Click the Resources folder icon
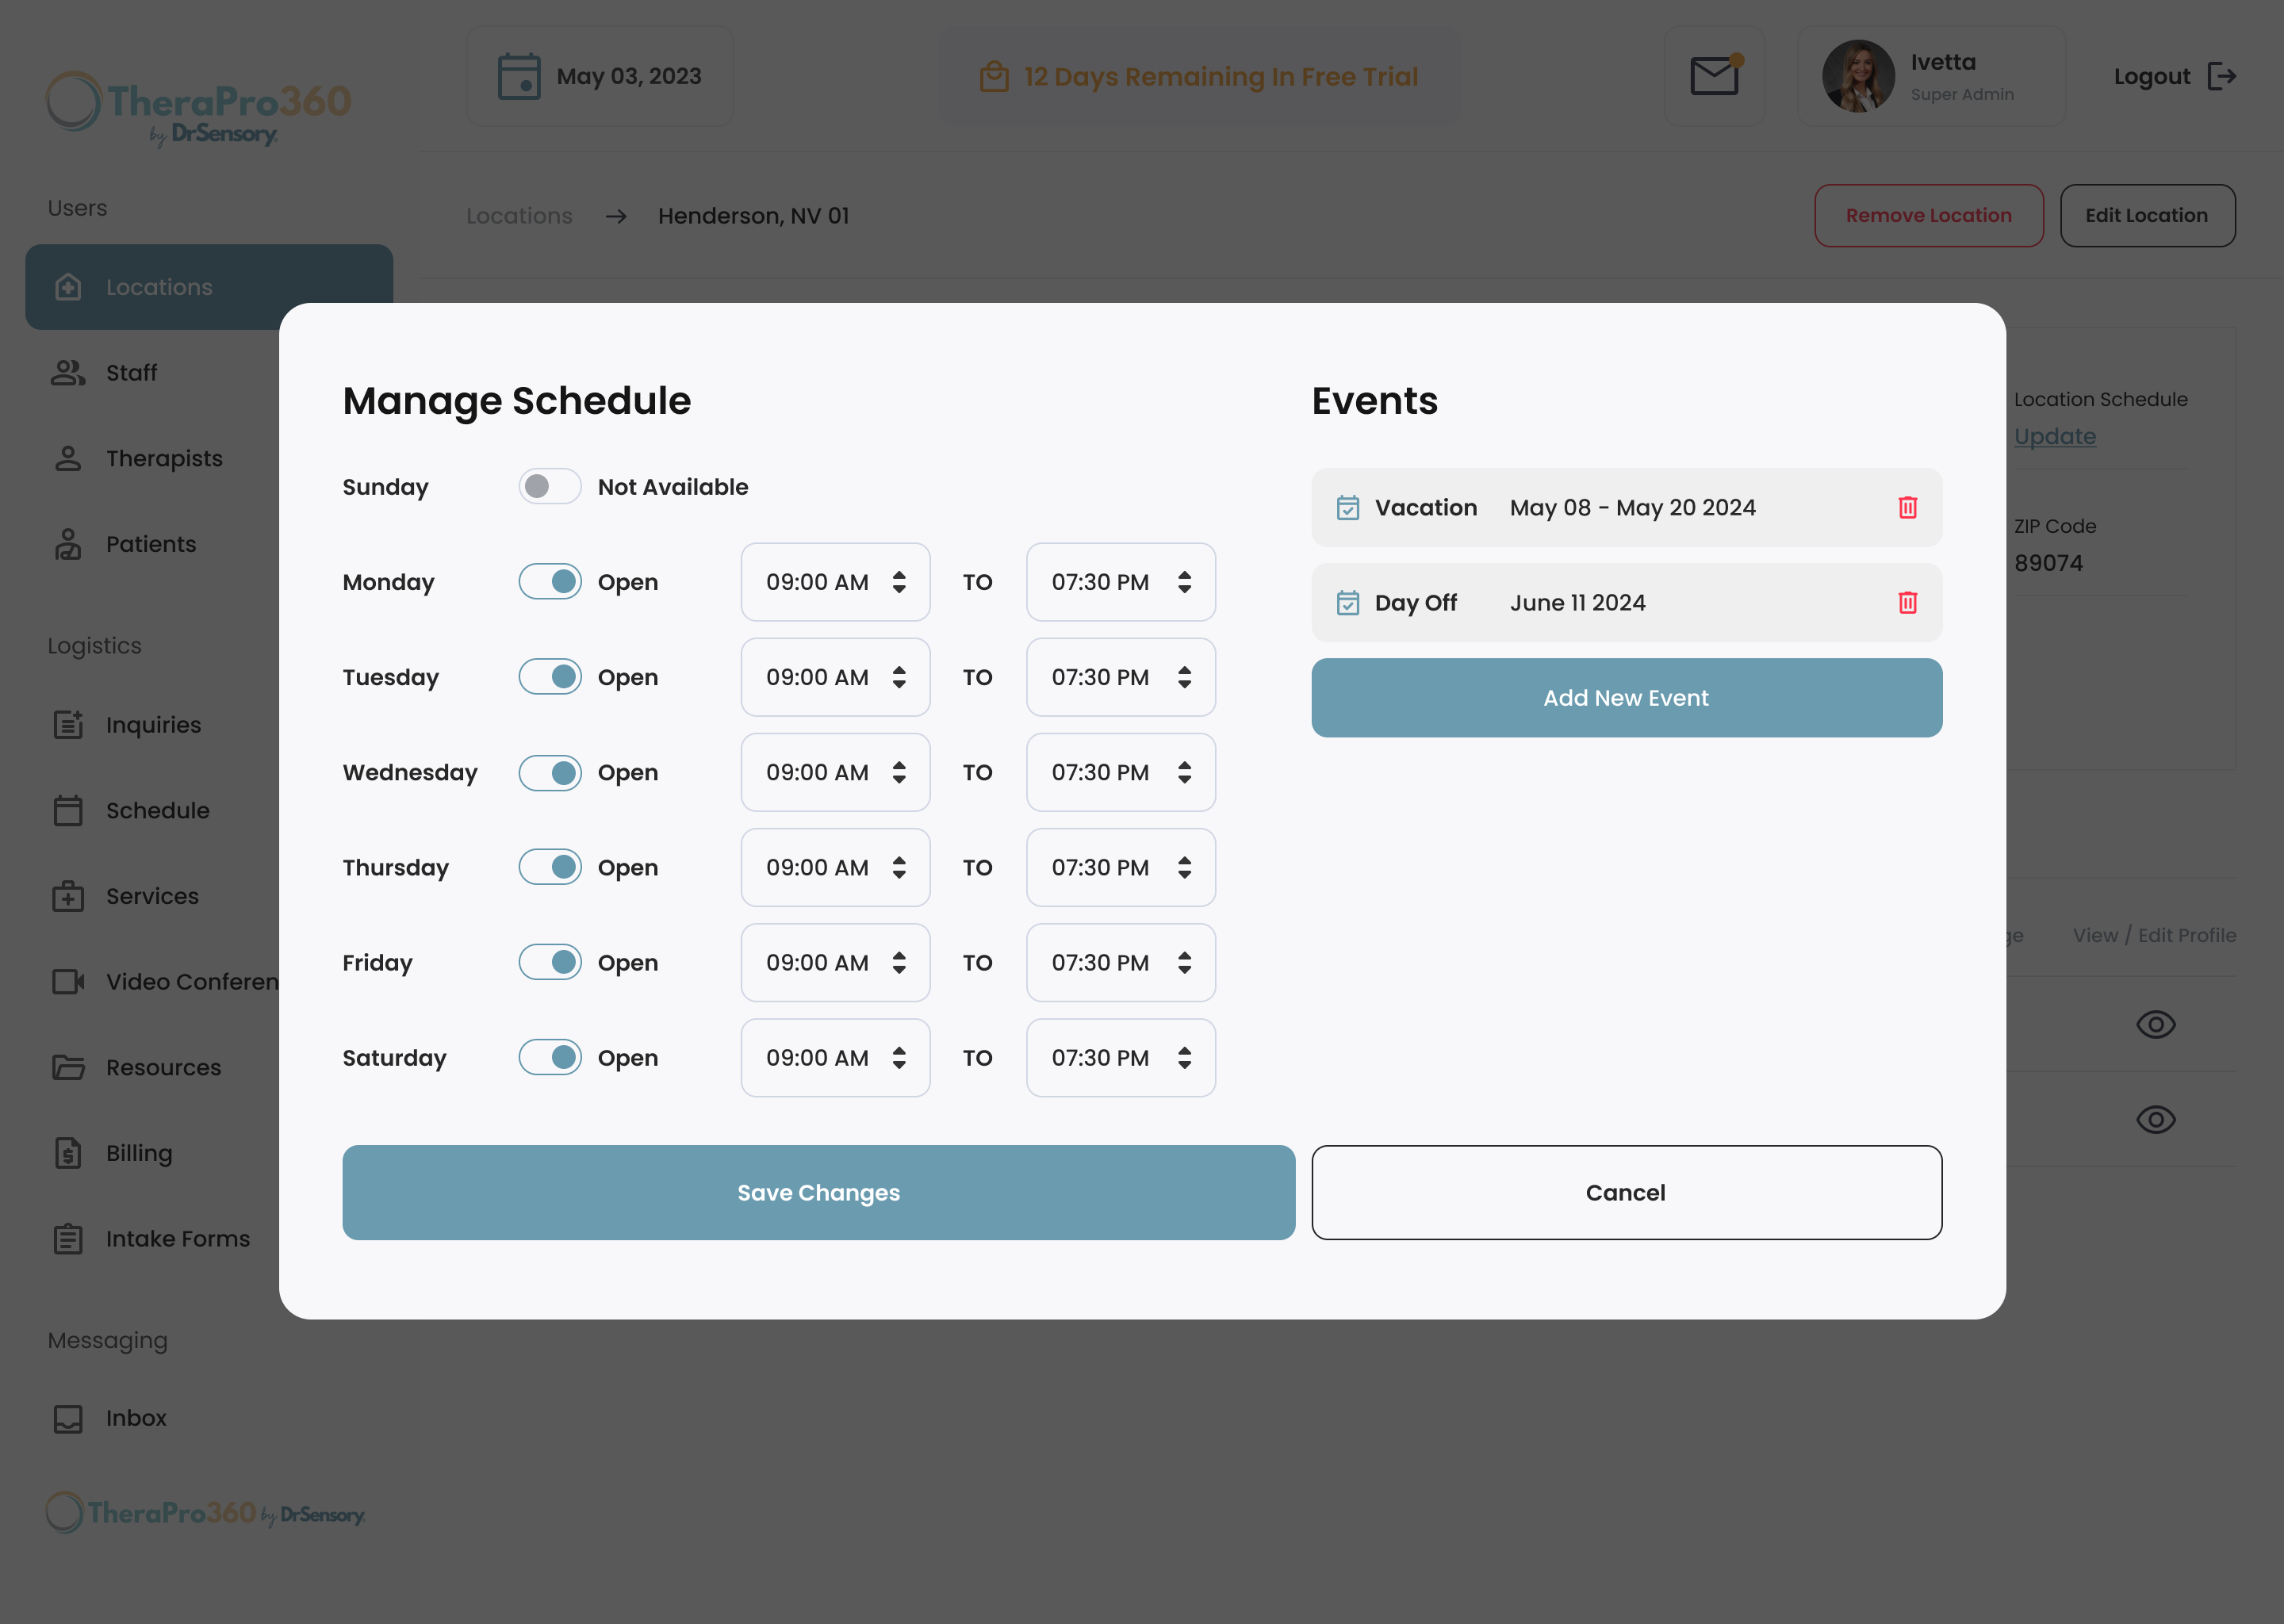 click(68, 1067)
